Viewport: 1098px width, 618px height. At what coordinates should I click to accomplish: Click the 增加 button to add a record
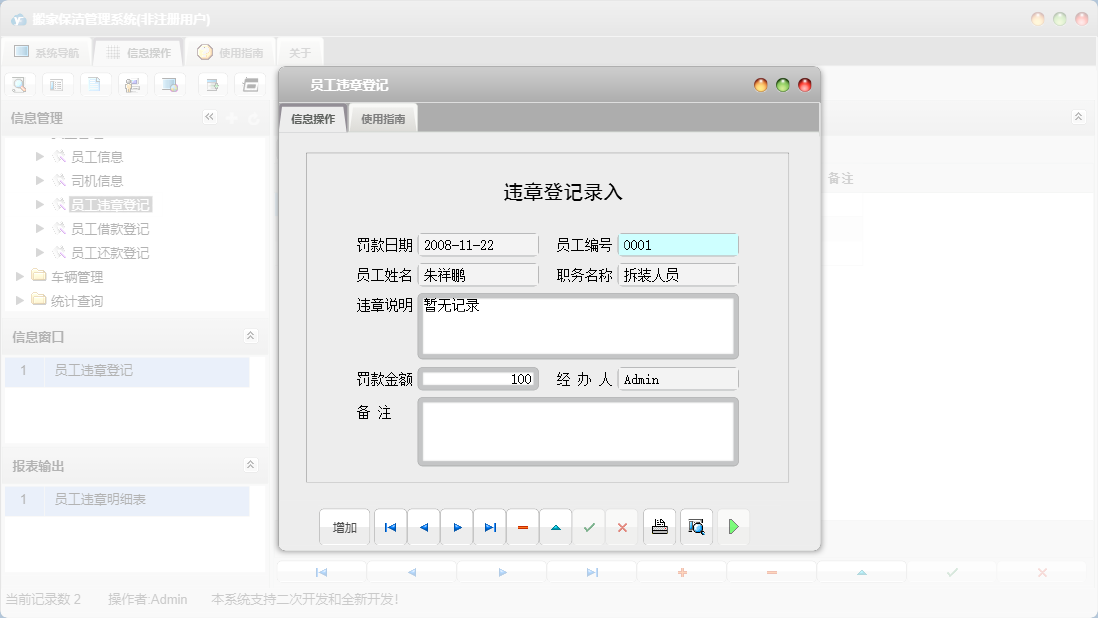coord(344,527)
